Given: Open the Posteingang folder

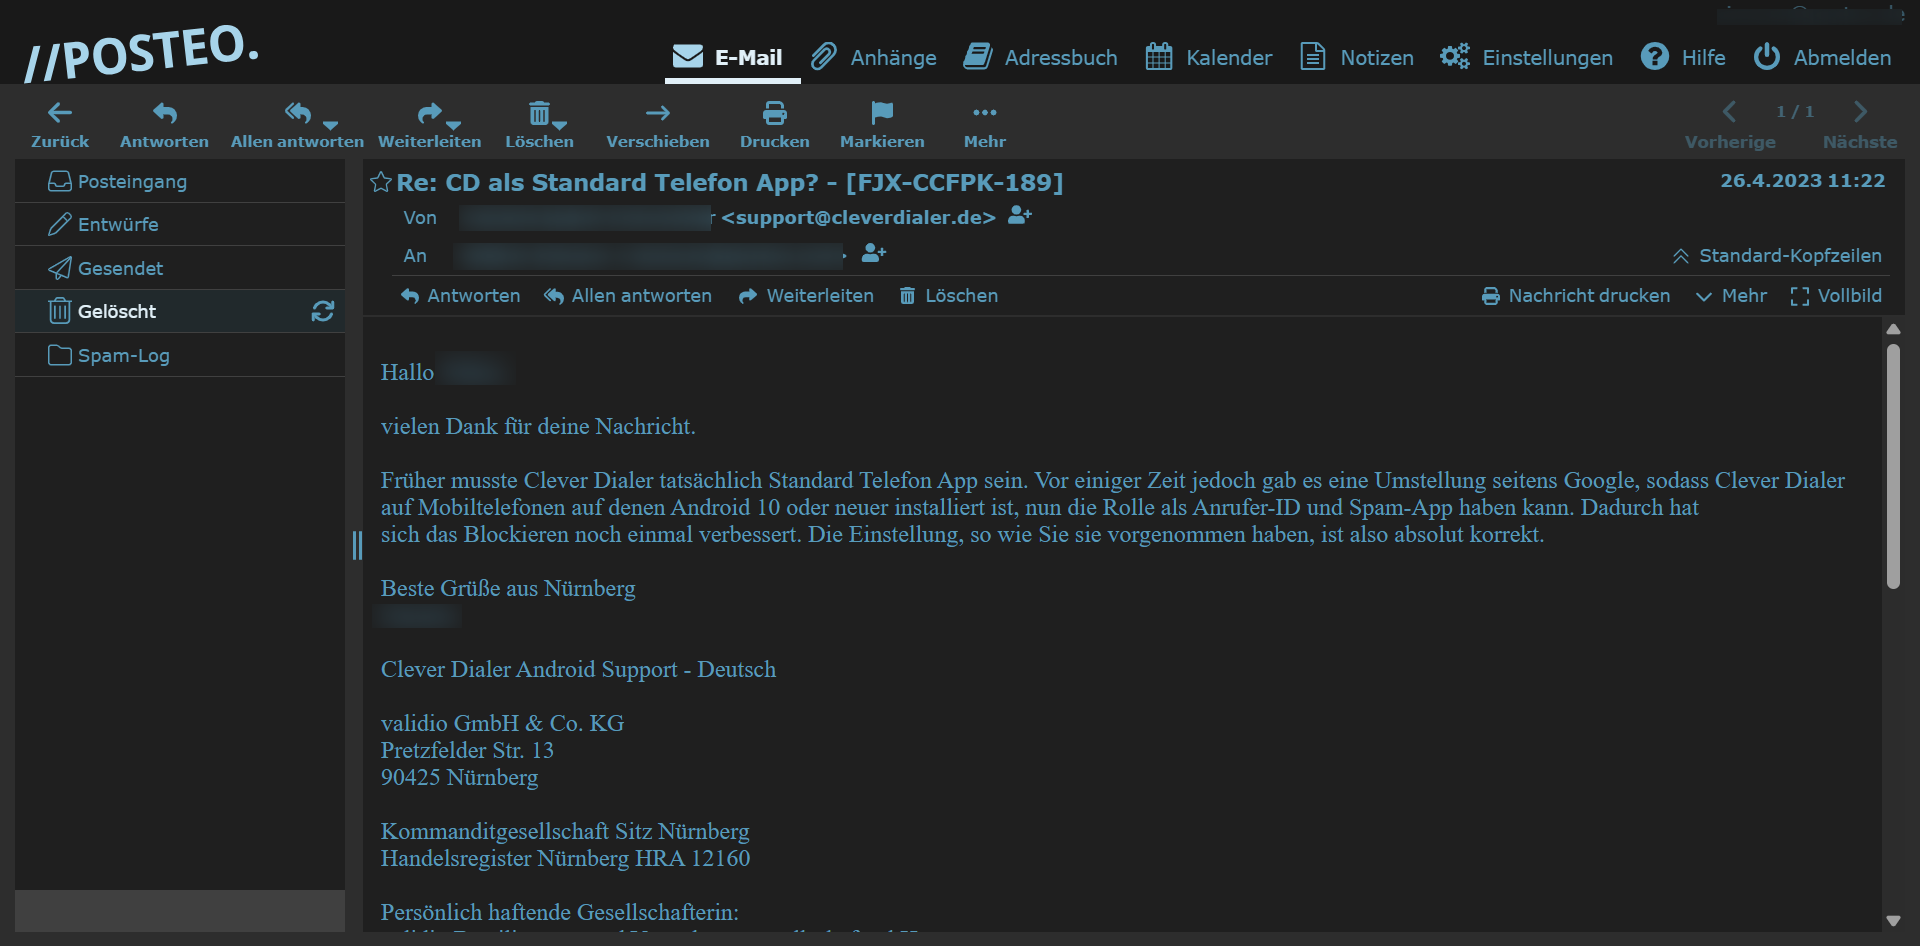Looking at the screenshot, I should pyautogui.click(x=132, y=182).
